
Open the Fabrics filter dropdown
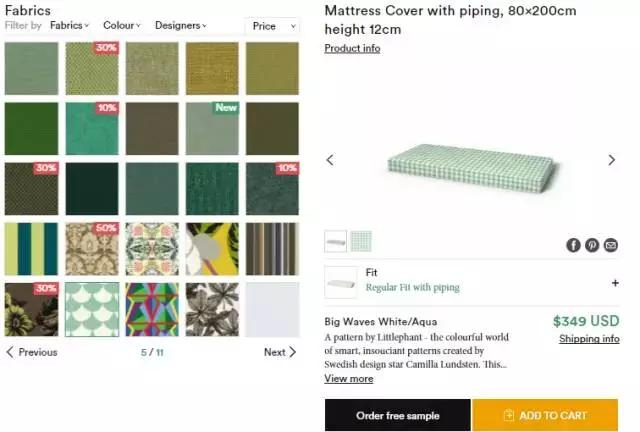tap(69, 25)
